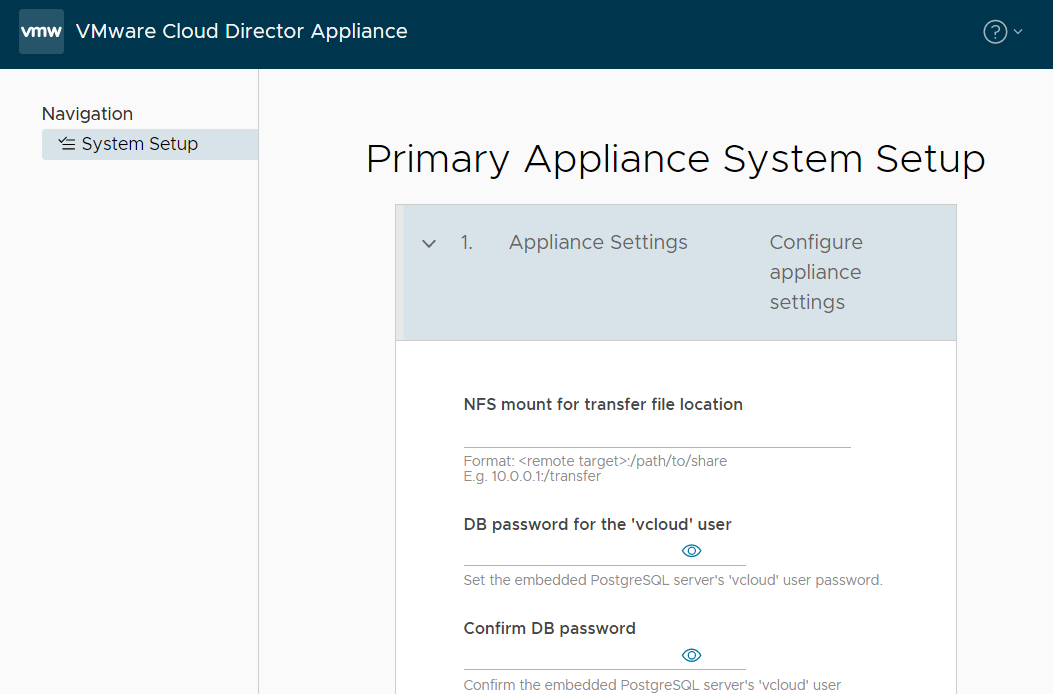Click the Navigation heading
The width and height of the screenshot is (1053, 694).
[x=87, y=114]
